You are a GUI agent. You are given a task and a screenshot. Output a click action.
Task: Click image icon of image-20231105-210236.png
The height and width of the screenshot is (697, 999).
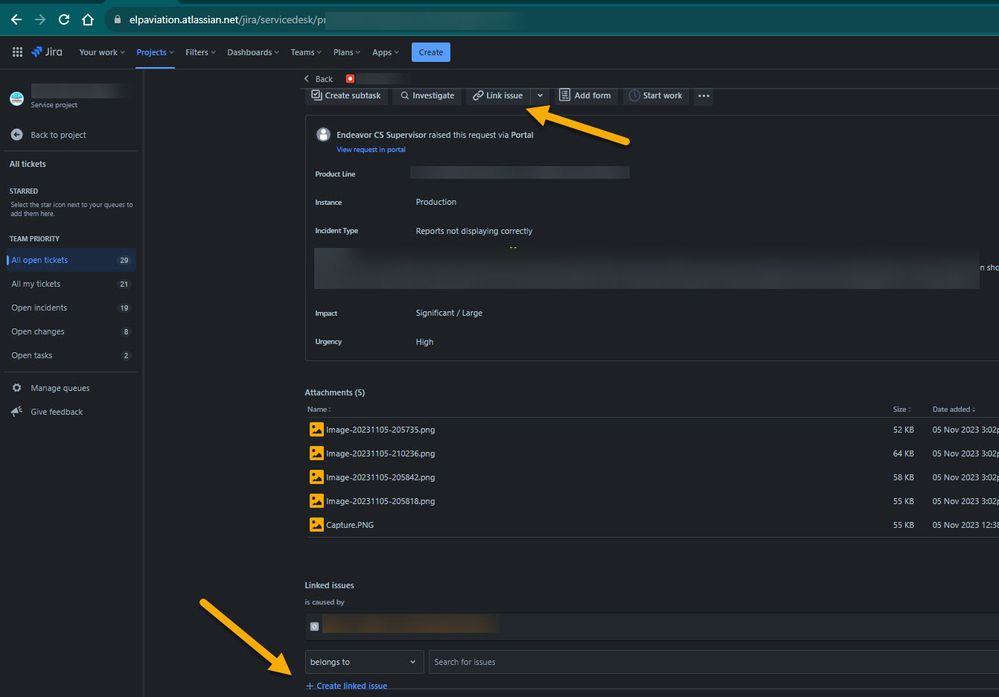click(x=317, y=453)
